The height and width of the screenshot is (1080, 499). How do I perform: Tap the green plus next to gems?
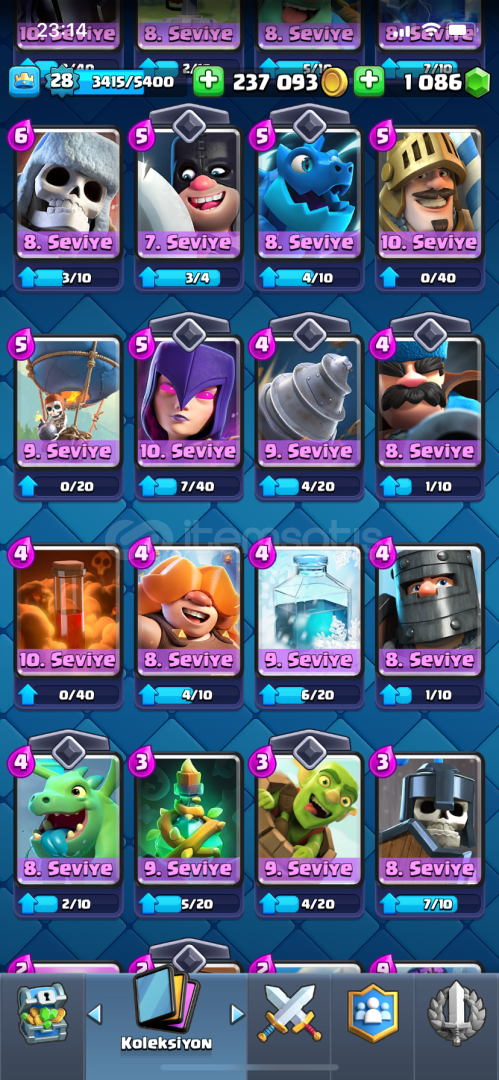pos(369,82)
